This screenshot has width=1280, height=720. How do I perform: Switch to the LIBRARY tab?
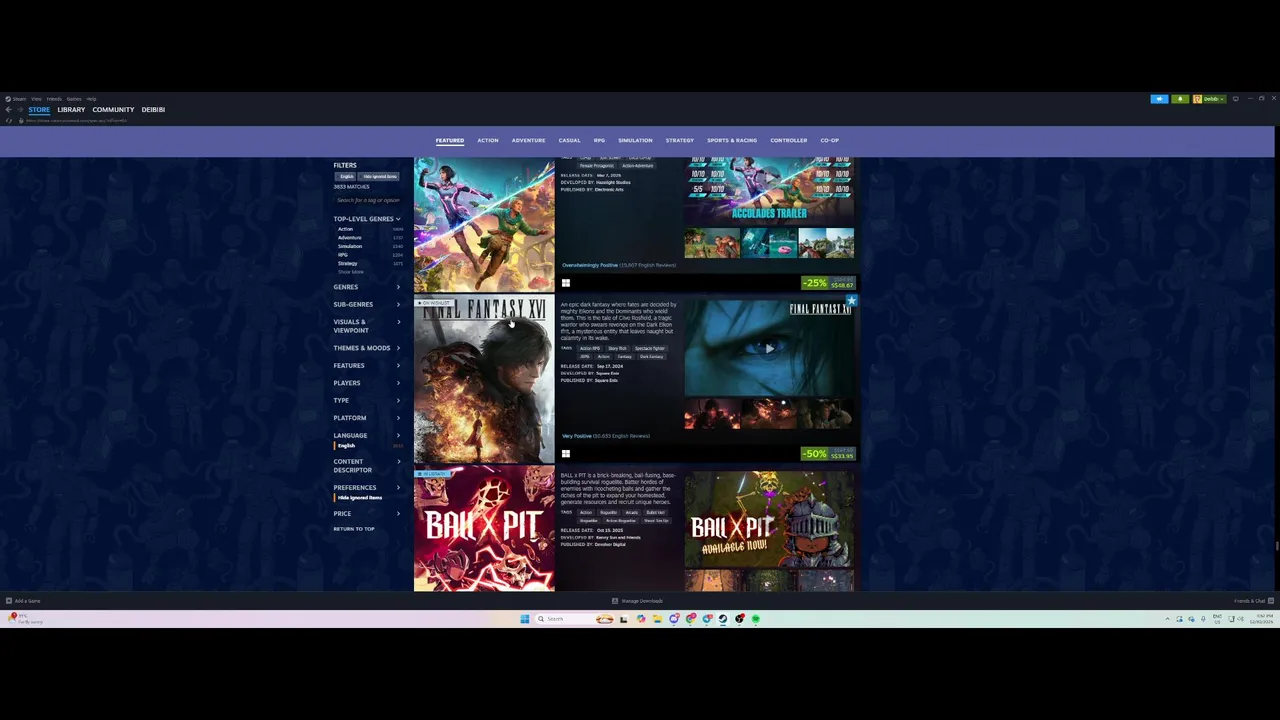[x=71, y=110]
